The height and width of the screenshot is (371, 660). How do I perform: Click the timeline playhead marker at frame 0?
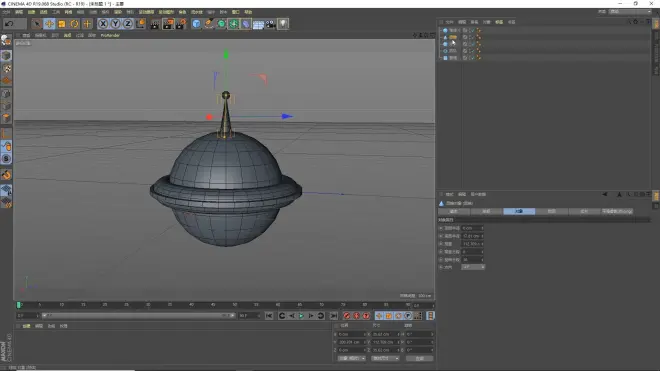[19, 305]
